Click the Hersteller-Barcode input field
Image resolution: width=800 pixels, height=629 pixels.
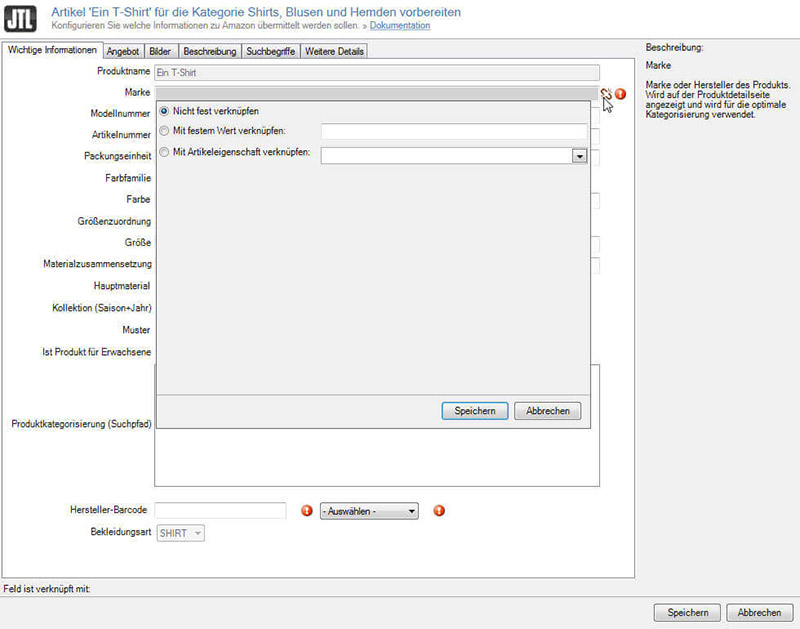[x=220, y=511]
